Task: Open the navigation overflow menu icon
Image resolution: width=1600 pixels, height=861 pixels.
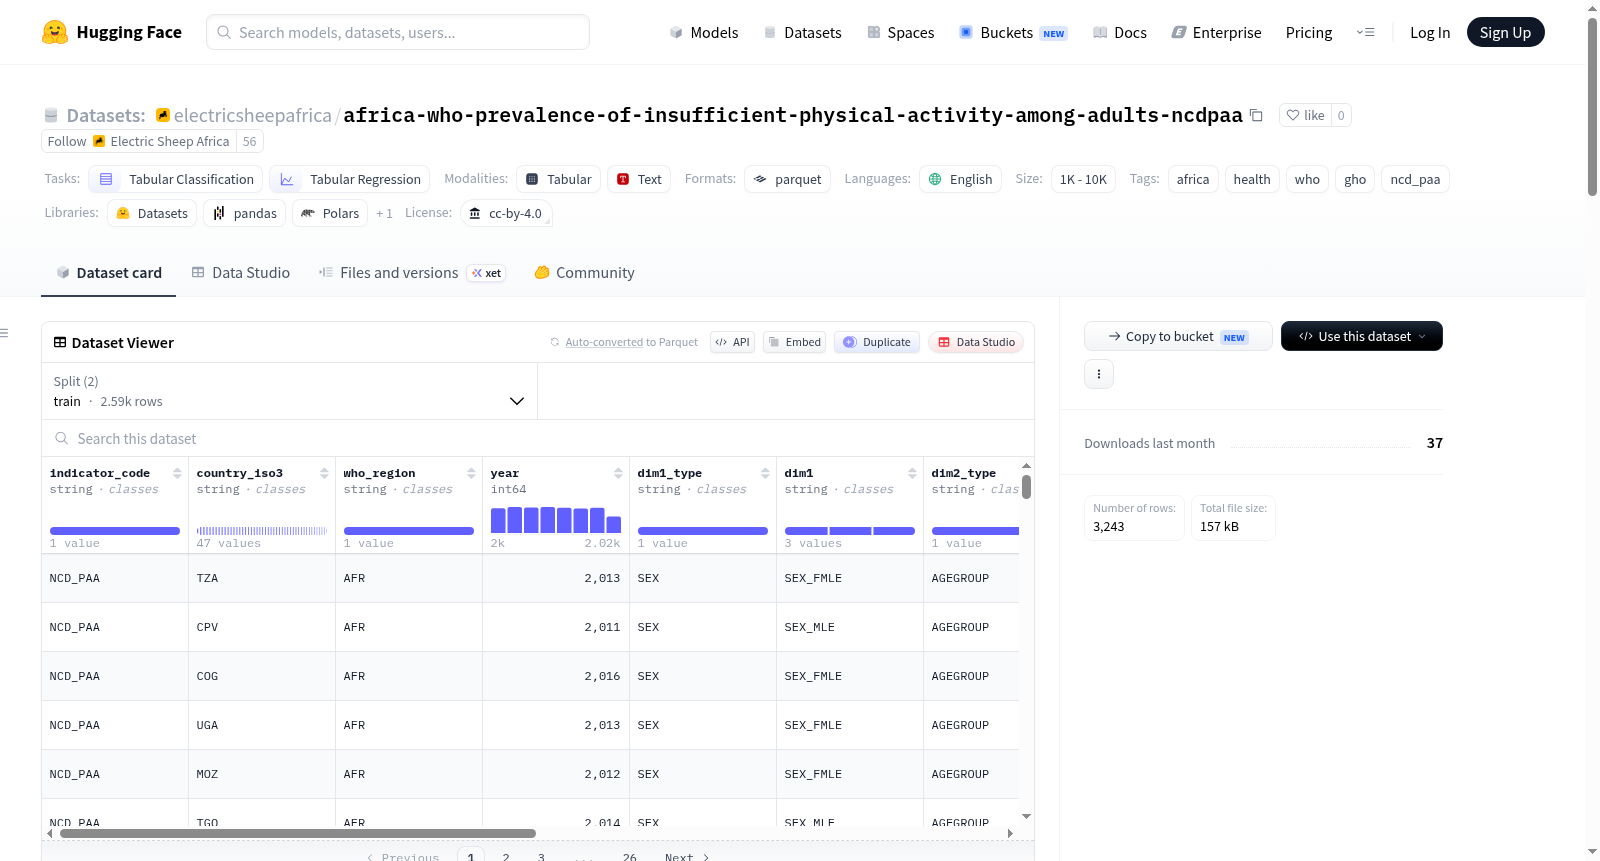Action: [x=1365, y=32]
